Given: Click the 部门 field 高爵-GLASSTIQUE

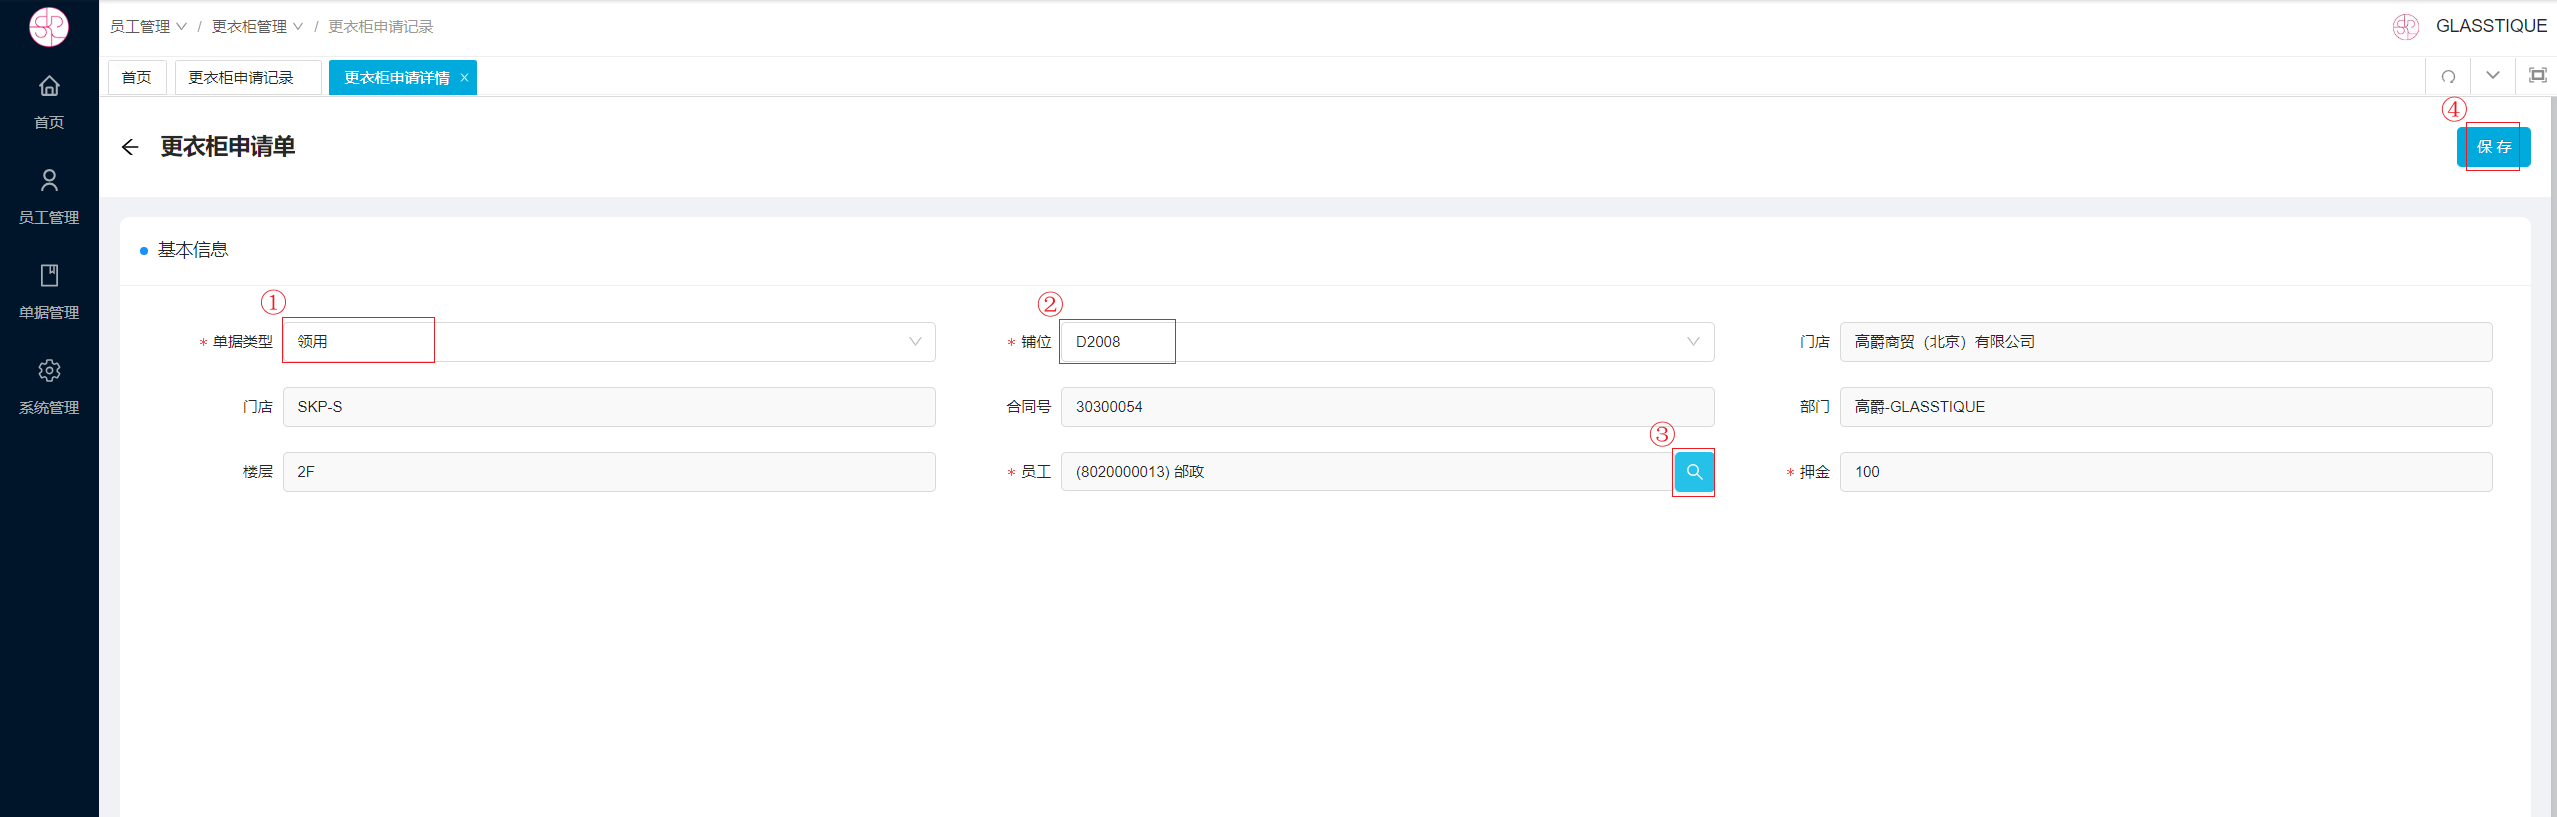Looking at the screenshot, I should click(2166, 407).
